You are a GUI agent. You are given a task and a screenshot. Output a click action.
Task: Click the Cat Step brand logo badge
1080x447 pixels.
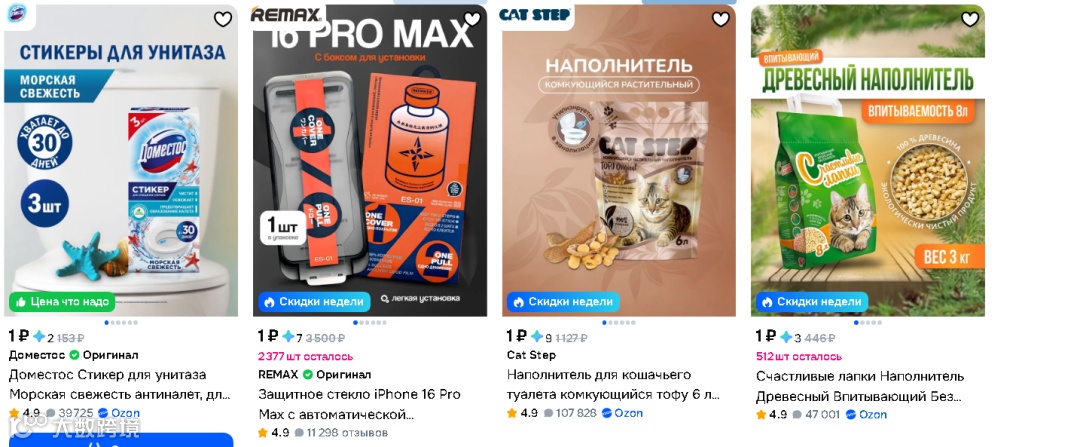click(x=535, y=14)
